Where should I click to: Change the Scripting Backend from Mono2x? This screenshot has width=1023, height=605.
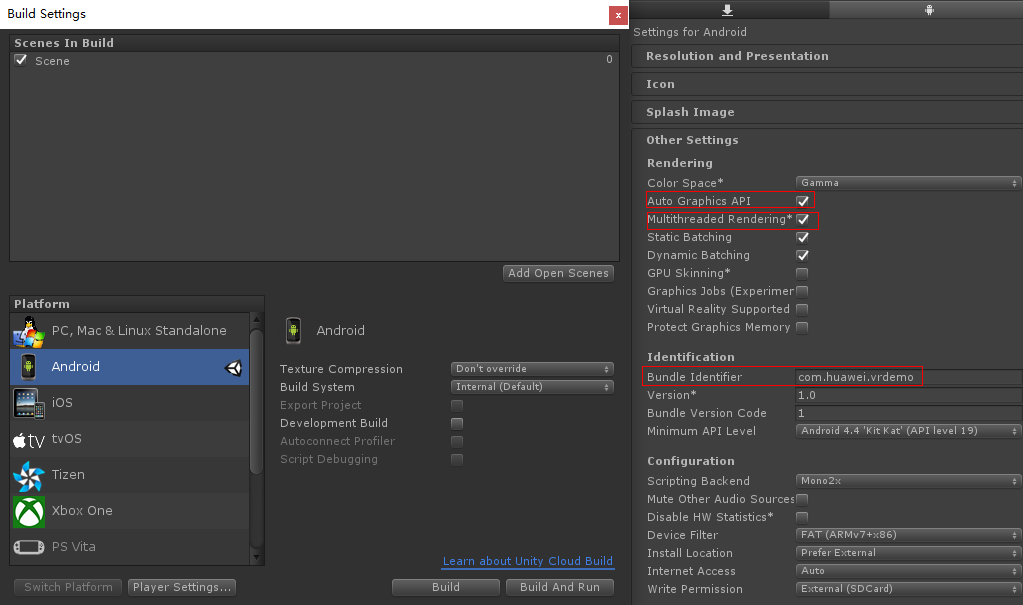pyautogui.click(x=906, y=481)
